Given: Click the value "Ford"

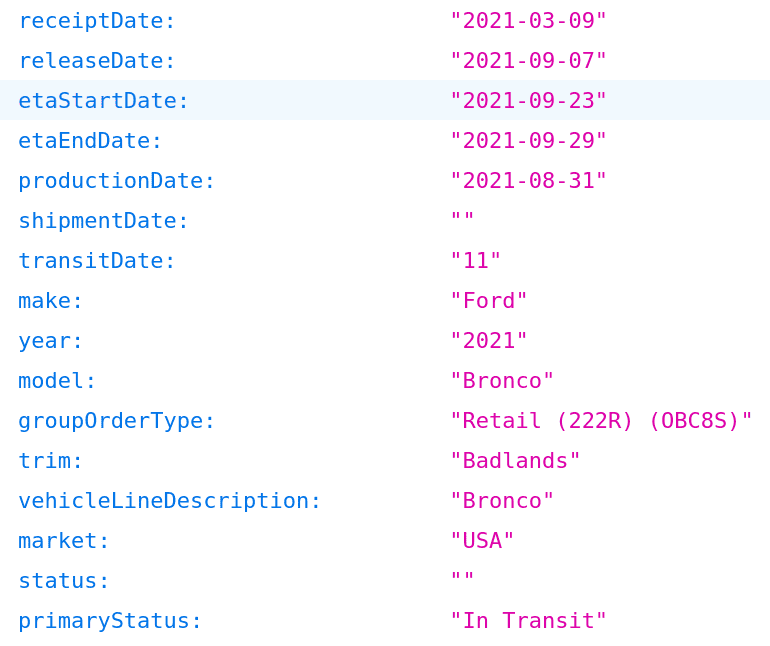Looking at the screenshot, I should [x=489, y=301].
